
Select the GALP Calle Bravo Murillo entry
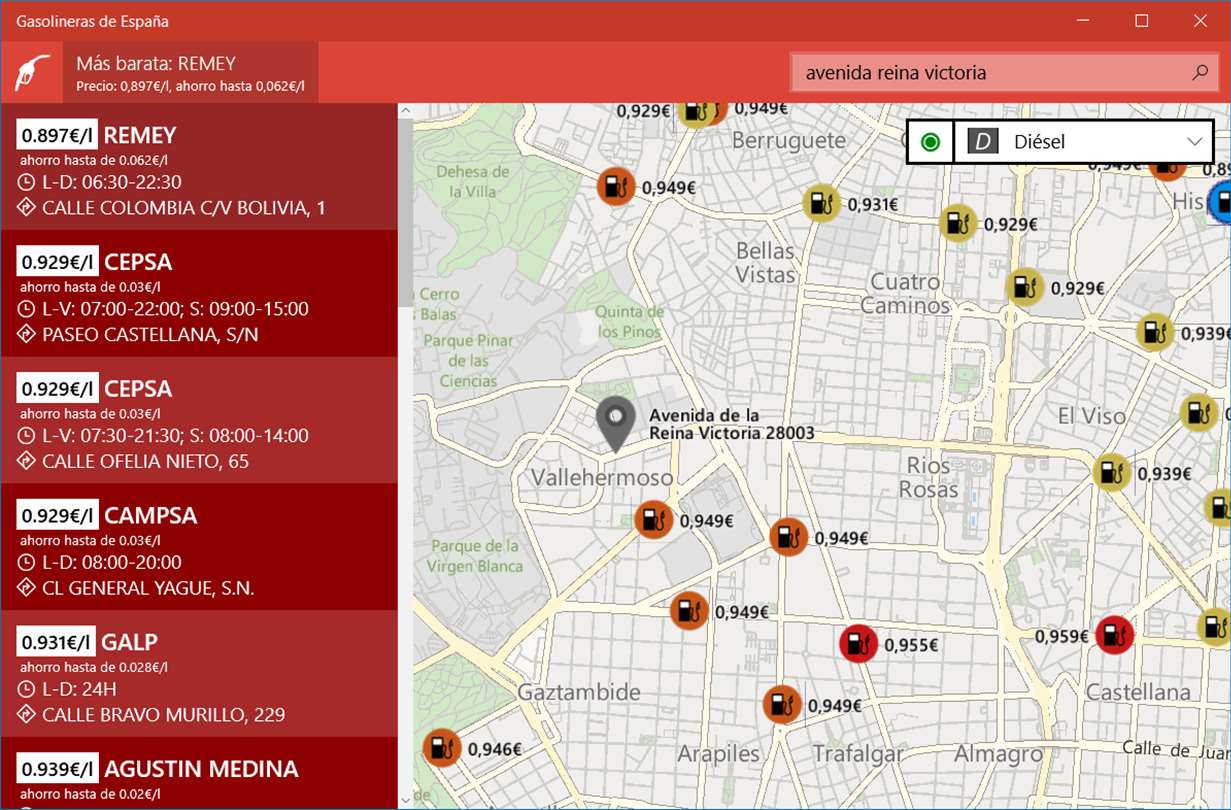coord(199,673)
